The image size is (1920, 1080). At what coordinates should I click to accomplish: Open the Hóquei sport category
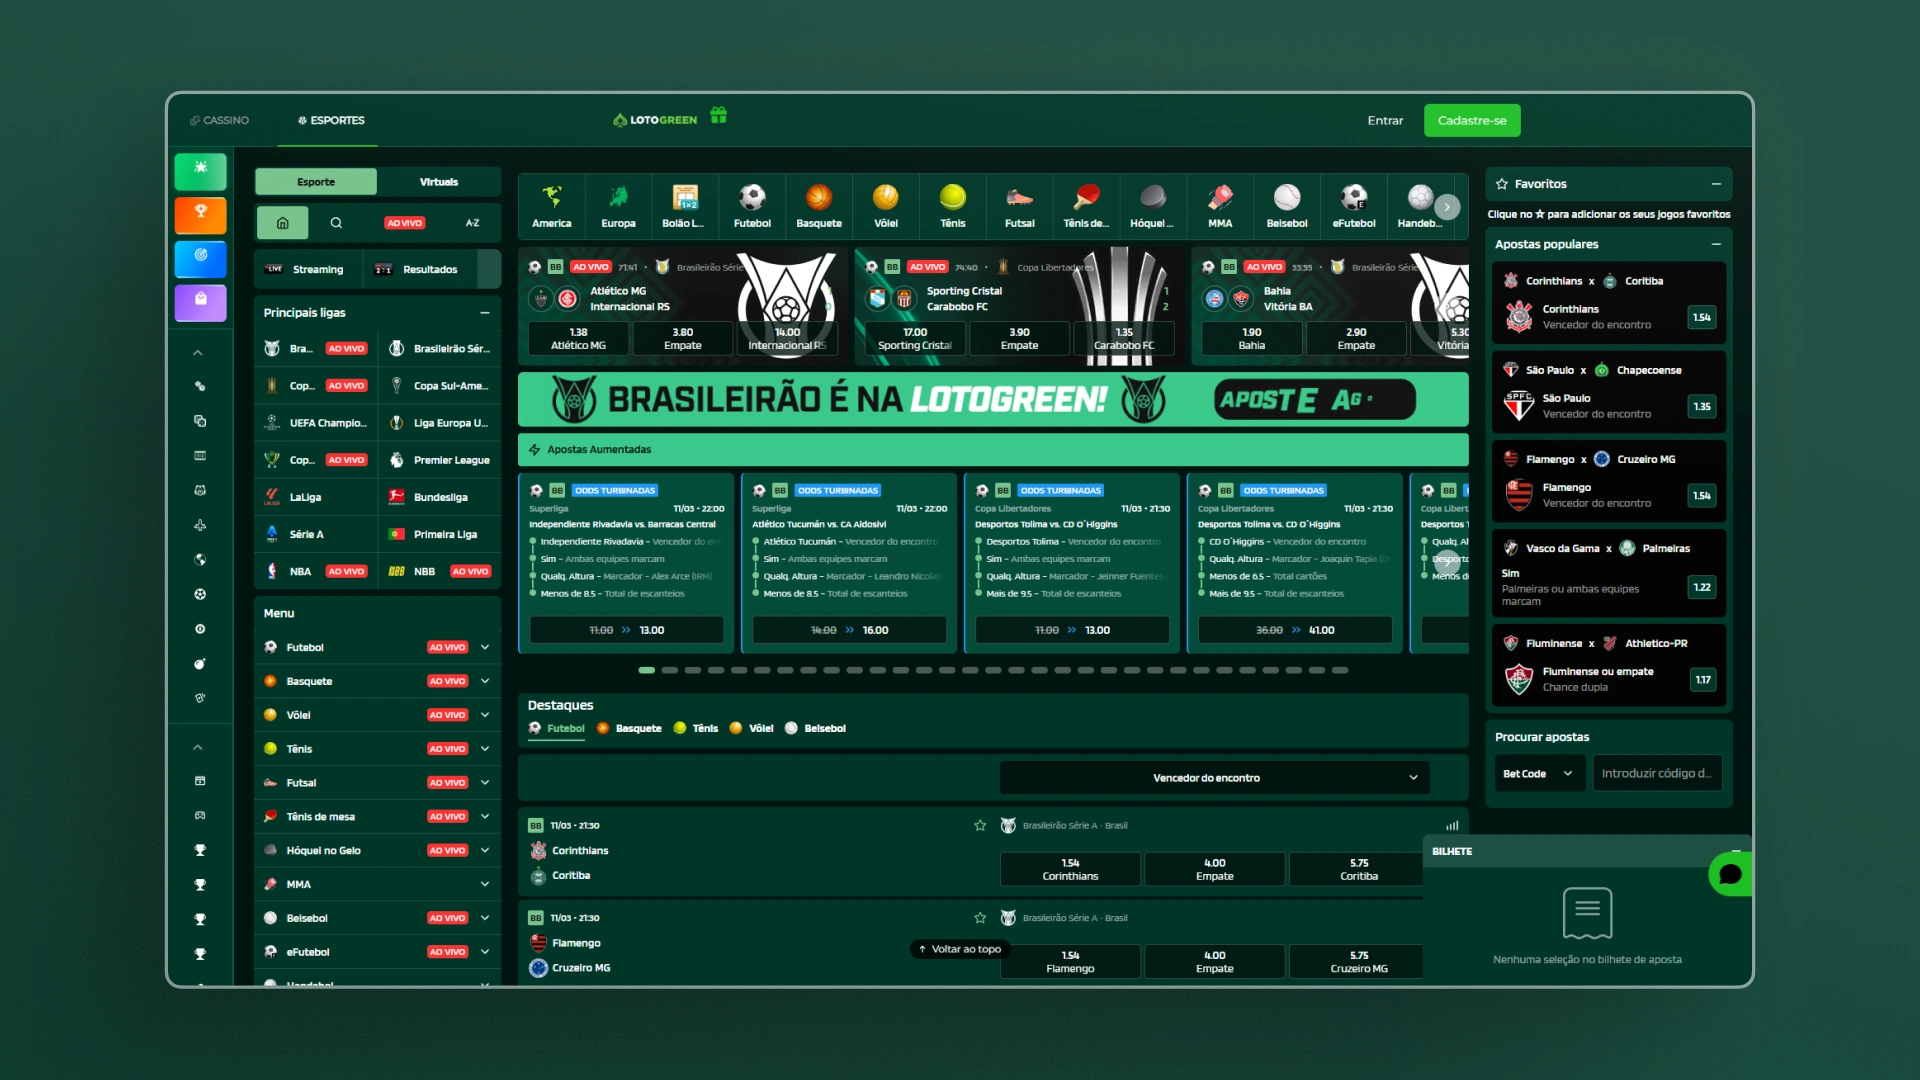(x=1152, y=206)
